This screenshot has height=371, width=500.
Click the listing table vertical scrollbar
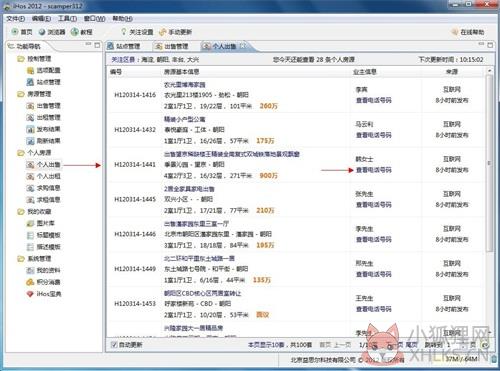[489, 163]
